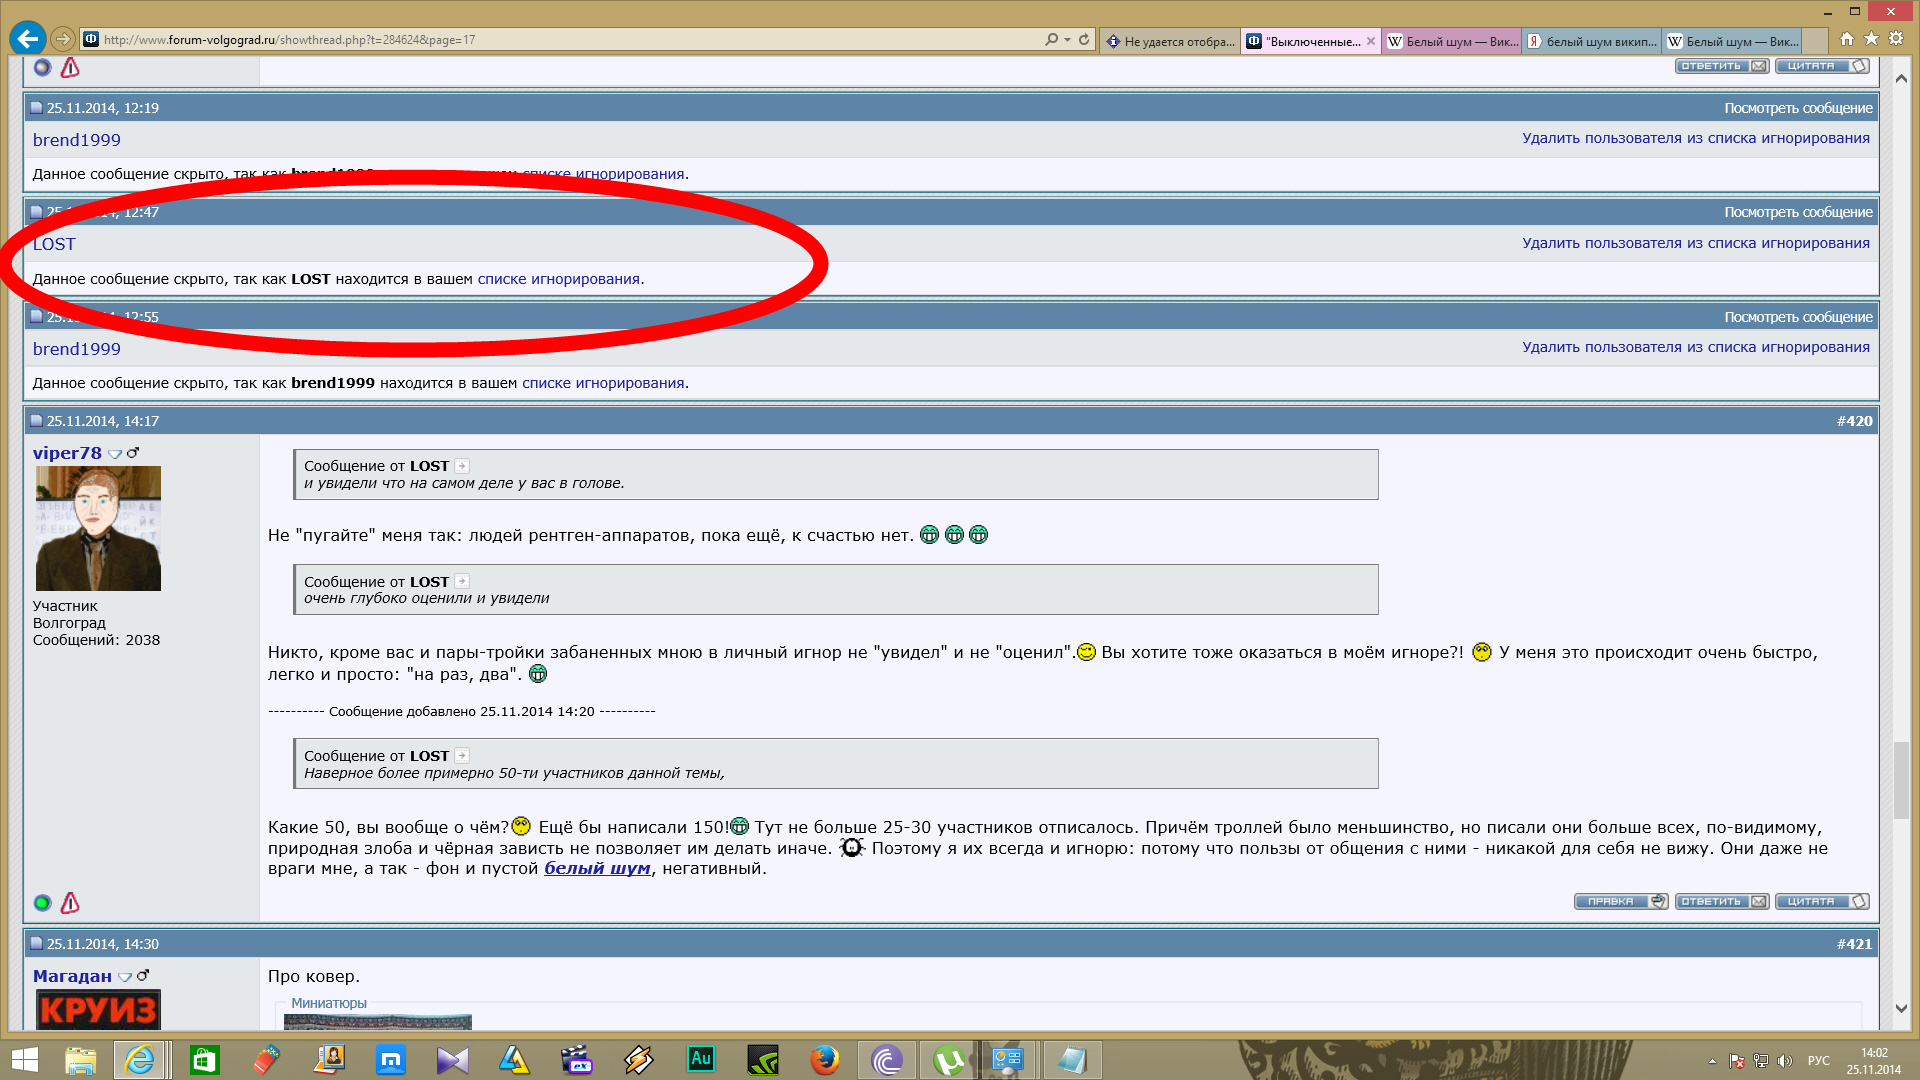The image size is (1920, 1080).
Task: Open Firefox from the taskbar
Action: coord(824,1059)
